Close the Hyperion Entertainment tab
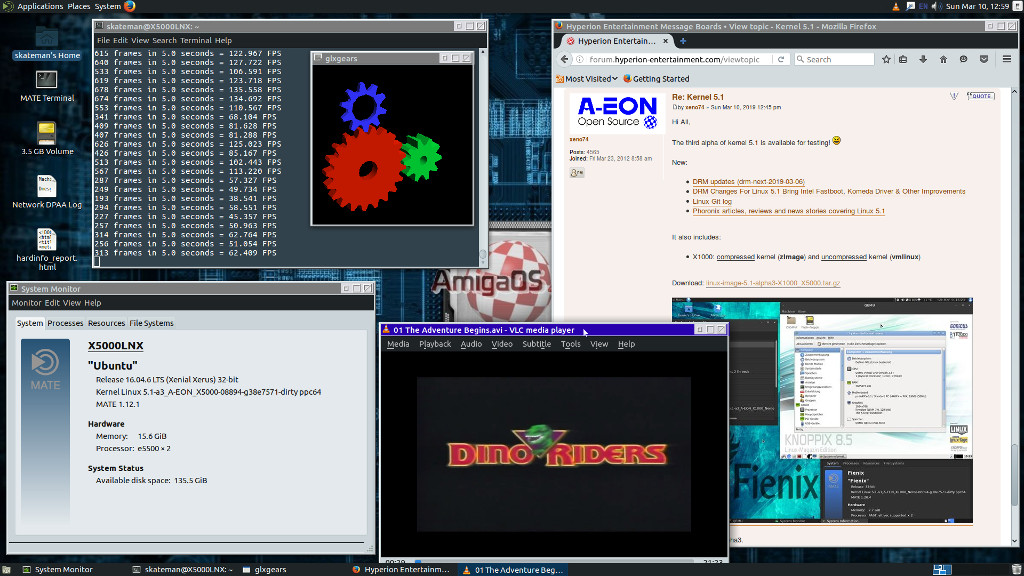The image size is (1024, 576). pyautogui.click(x=665, y=40)
